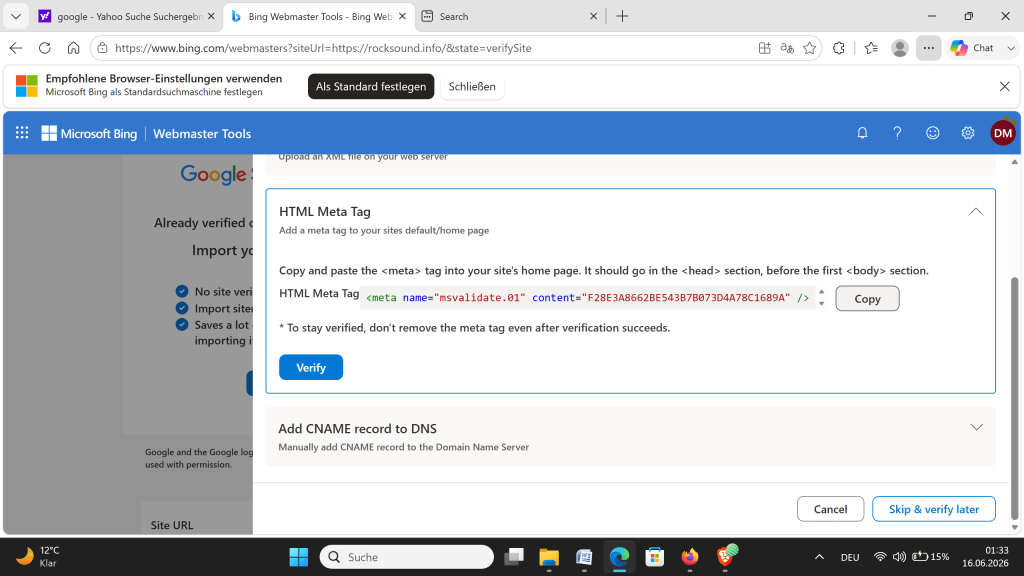Open Microsoft Store from the taskbar

[654, 557]
